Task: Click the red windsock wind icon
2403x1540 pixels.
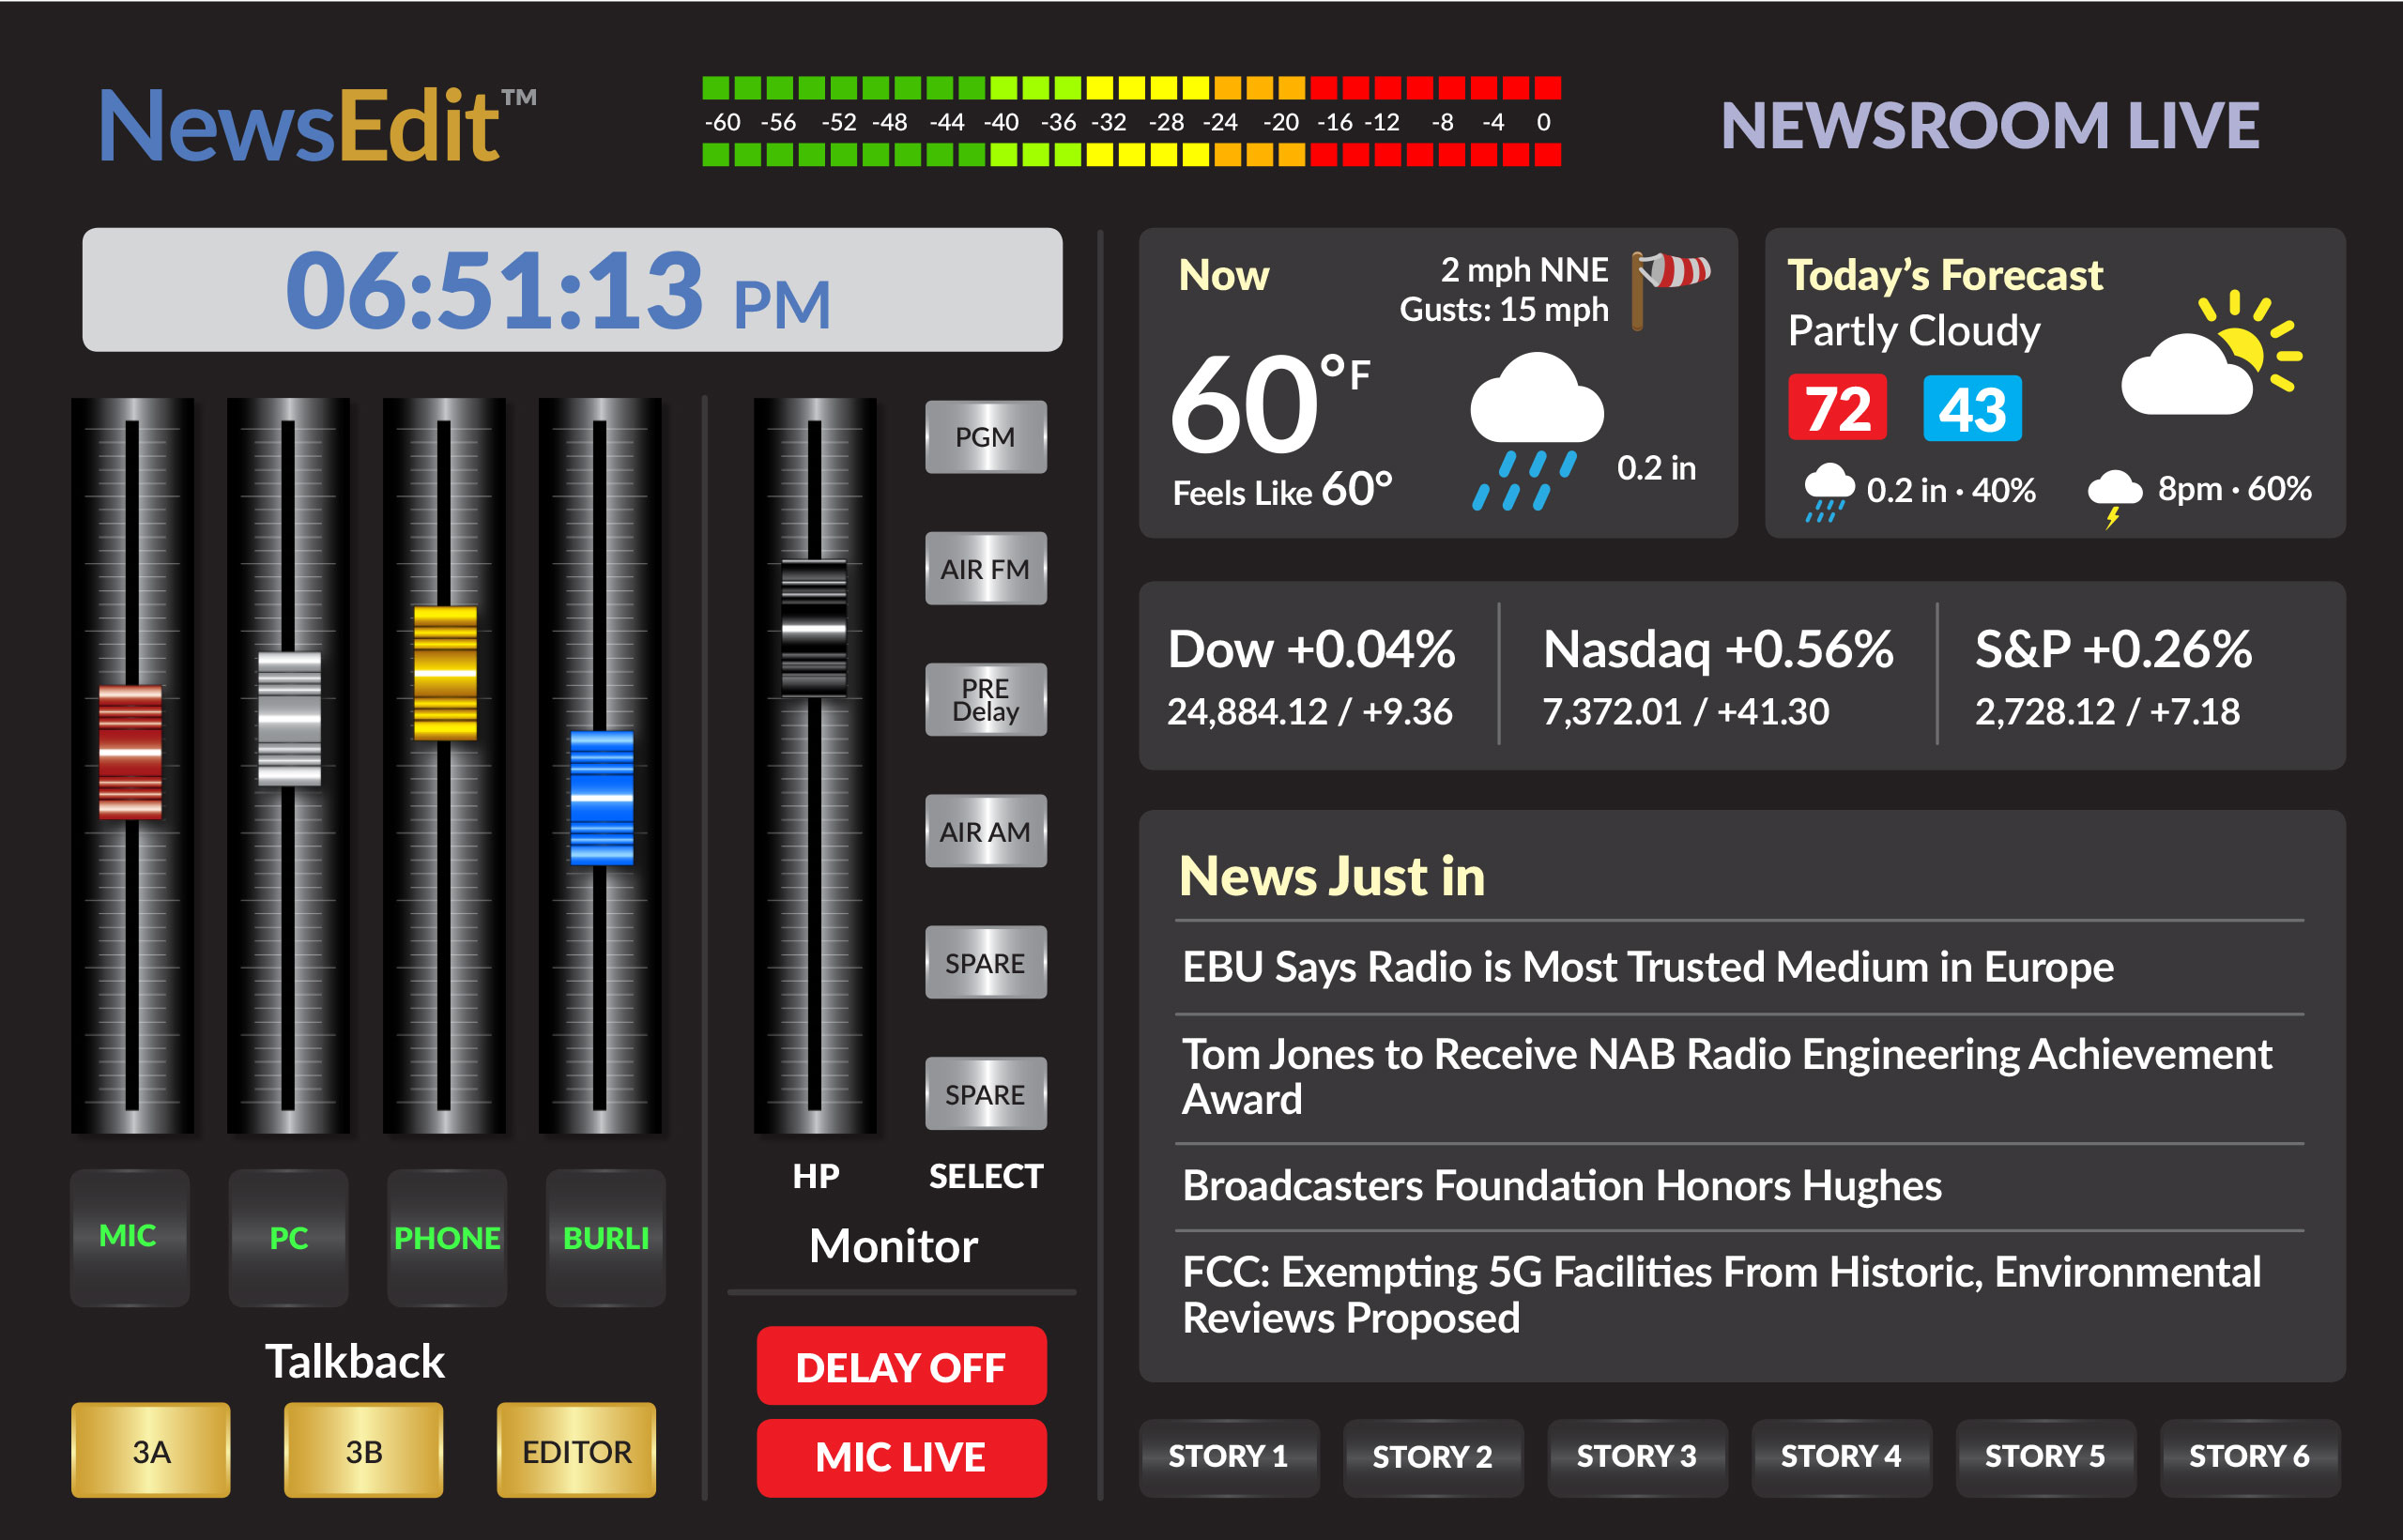Action: pos(1672,289)
